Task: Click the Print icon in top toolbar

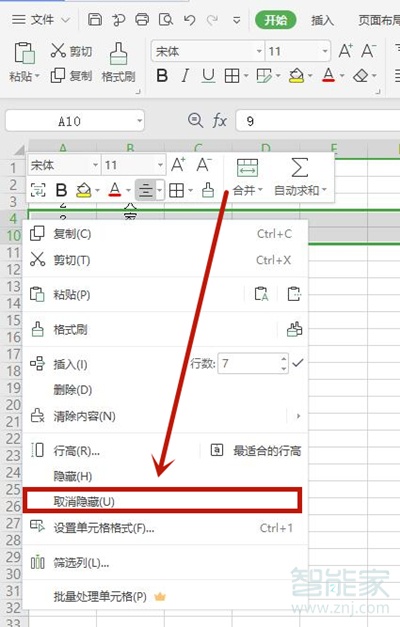Action: click(x=142, y=19)
